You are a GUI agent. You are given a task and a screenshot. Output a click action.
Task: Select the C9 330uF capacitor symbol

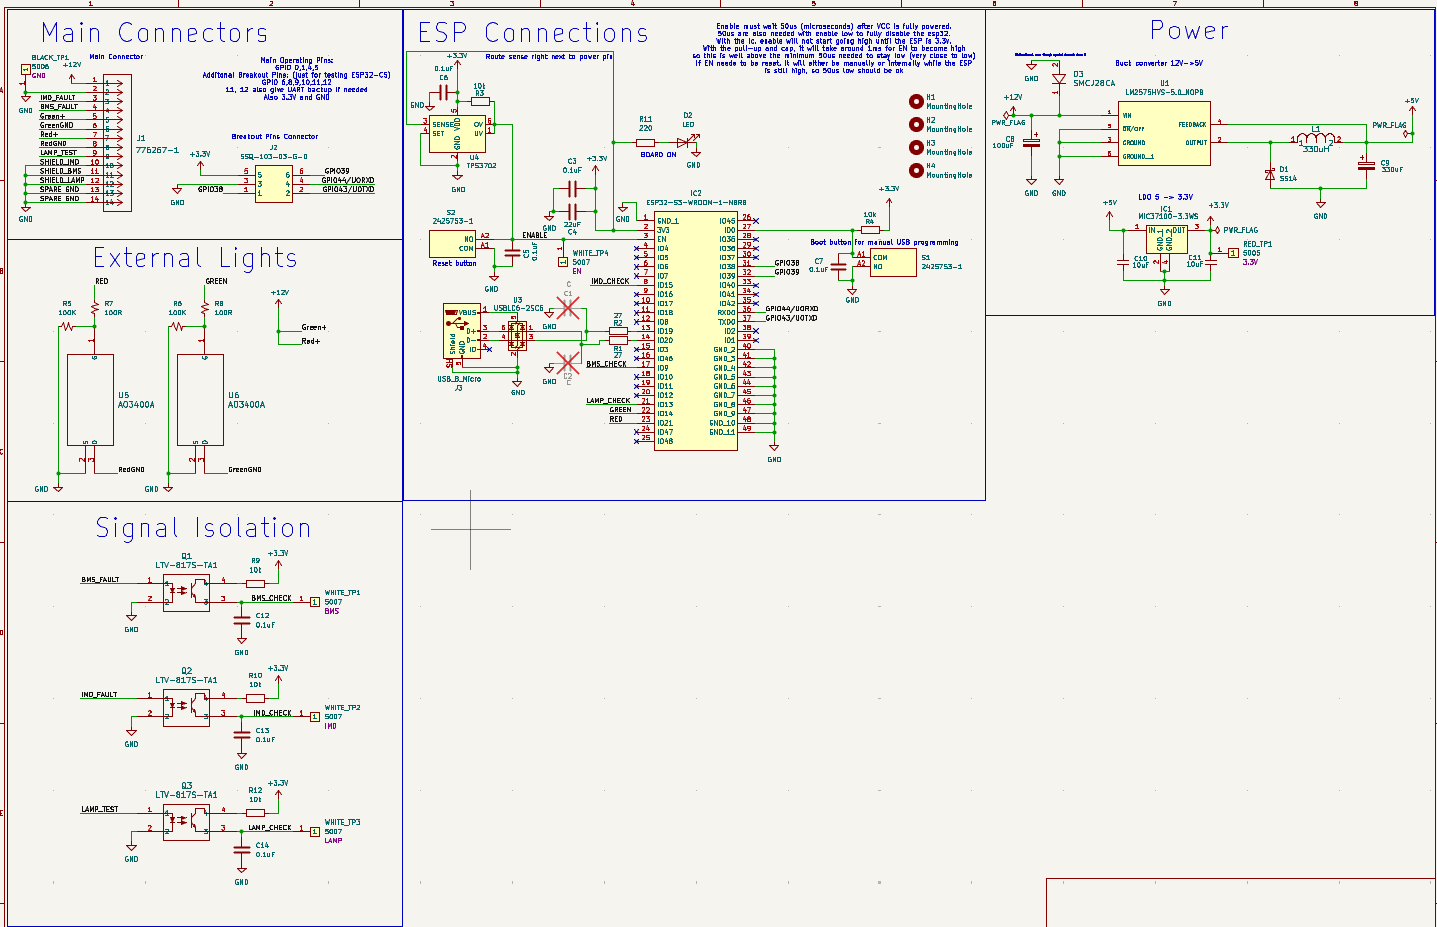[1366, 165]
